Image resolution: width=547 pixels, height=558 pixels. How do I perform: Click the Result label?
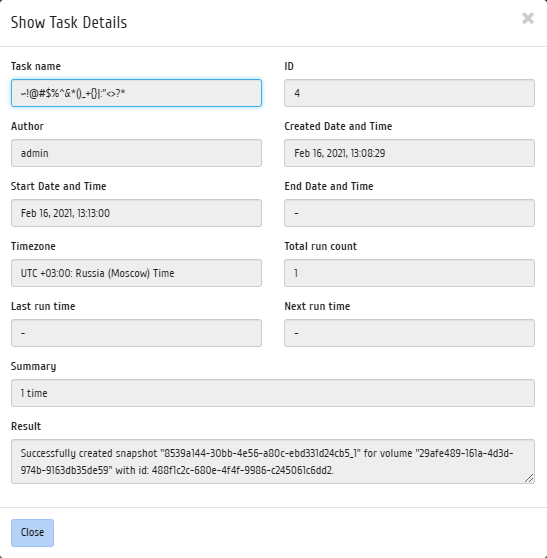[26, 426]
